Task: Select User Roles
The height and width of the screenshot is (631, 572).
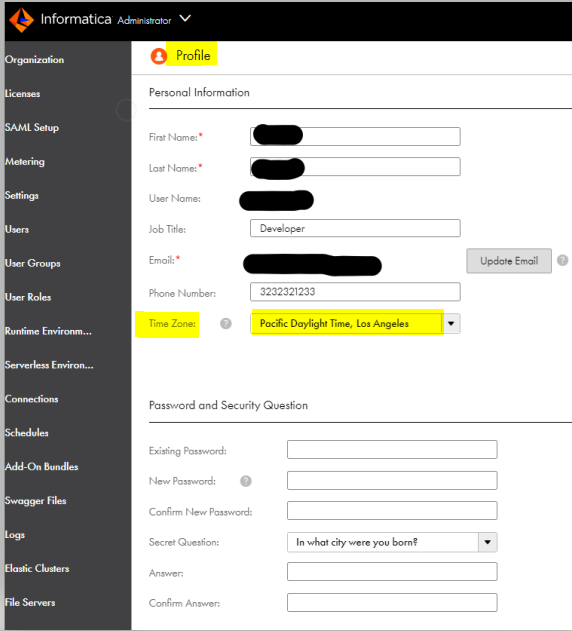Action: coord(28,297)
